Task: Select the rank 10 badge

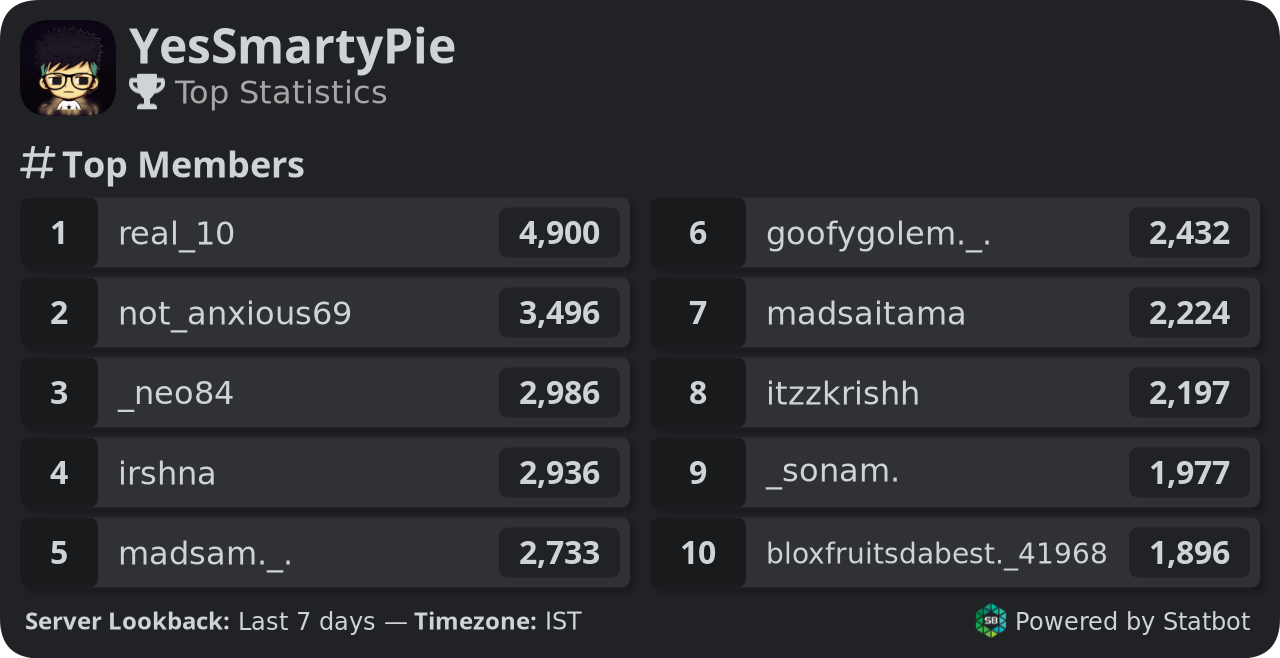Action: 698,553
